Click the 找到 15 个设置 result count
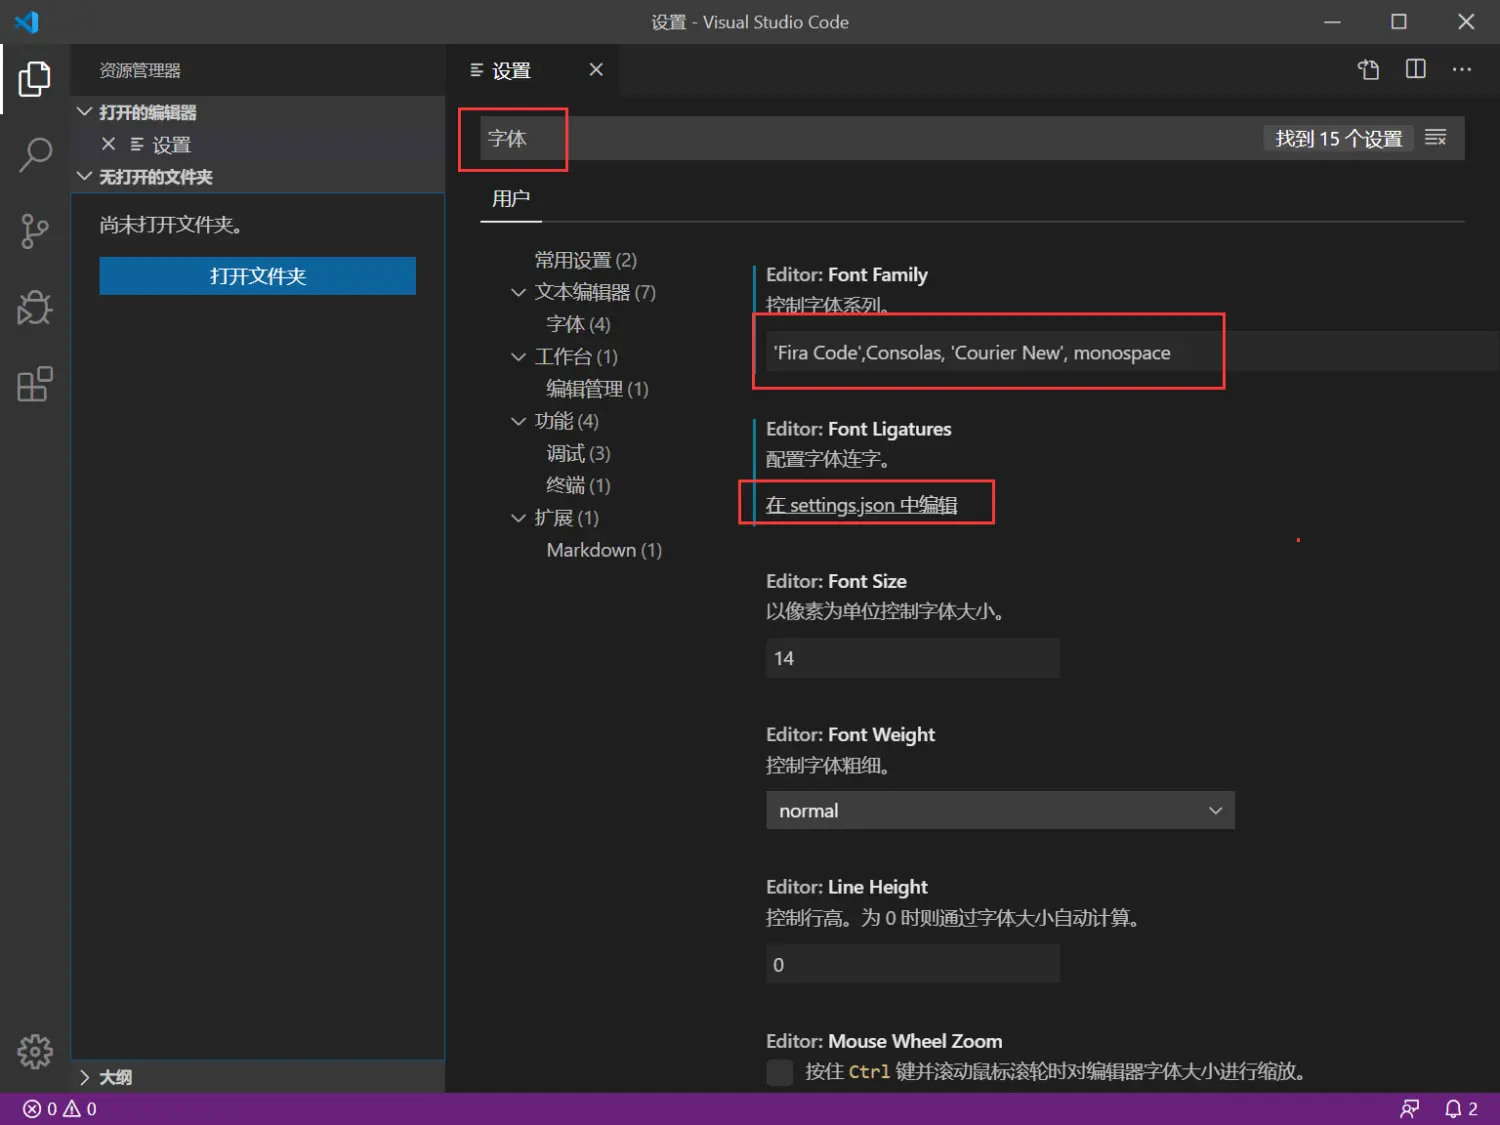The width and height of the screenshot is (1500, 1125). [x=1339, y=138]
